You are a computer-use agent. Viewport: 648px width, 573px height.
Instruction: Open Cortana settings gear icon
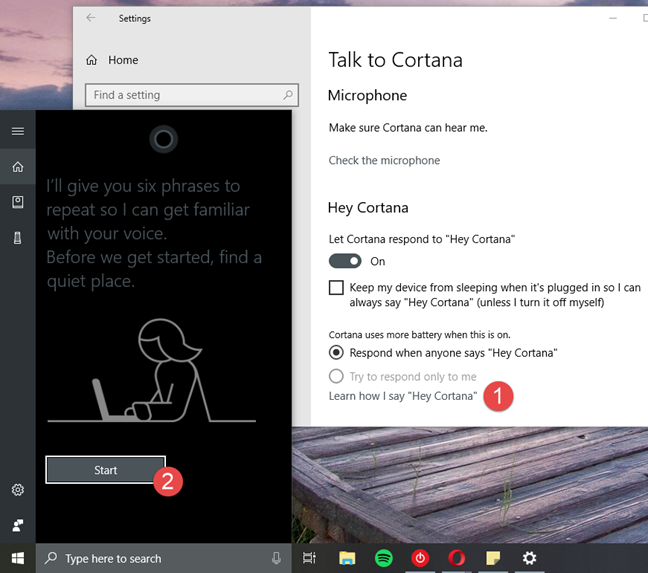tap(17, 490)
